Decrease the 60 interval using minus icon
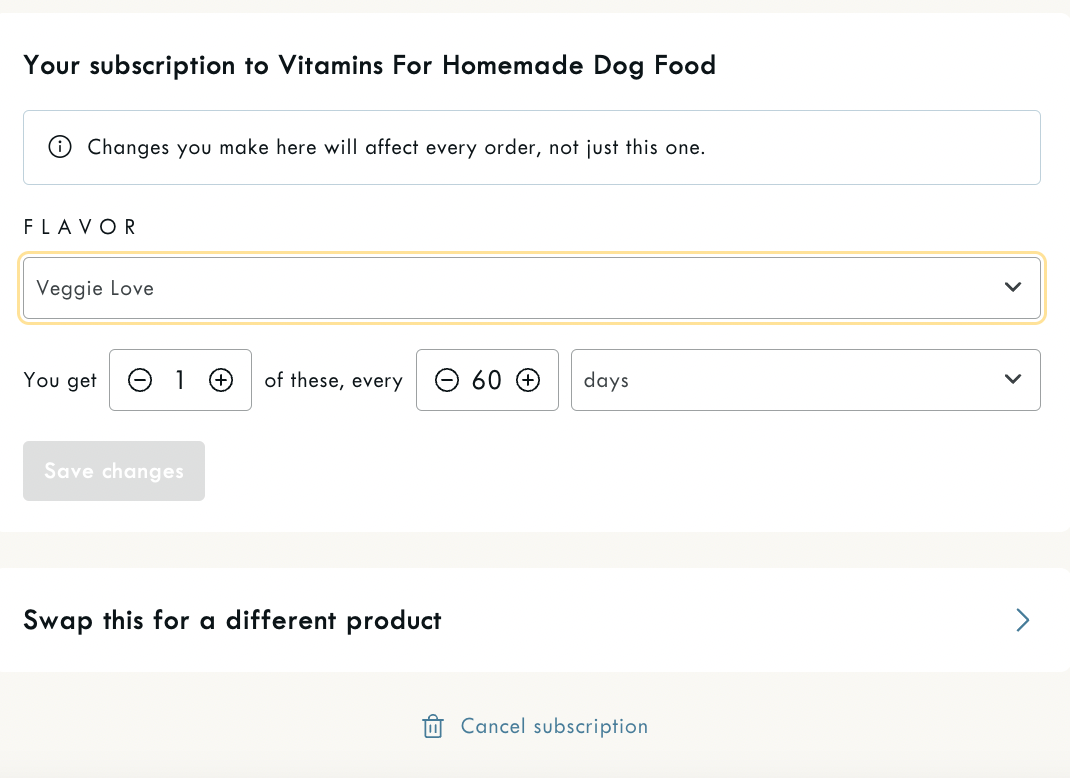Image resolution: width=1070 pixels, height=778 pixels. [x=447, y=380]
